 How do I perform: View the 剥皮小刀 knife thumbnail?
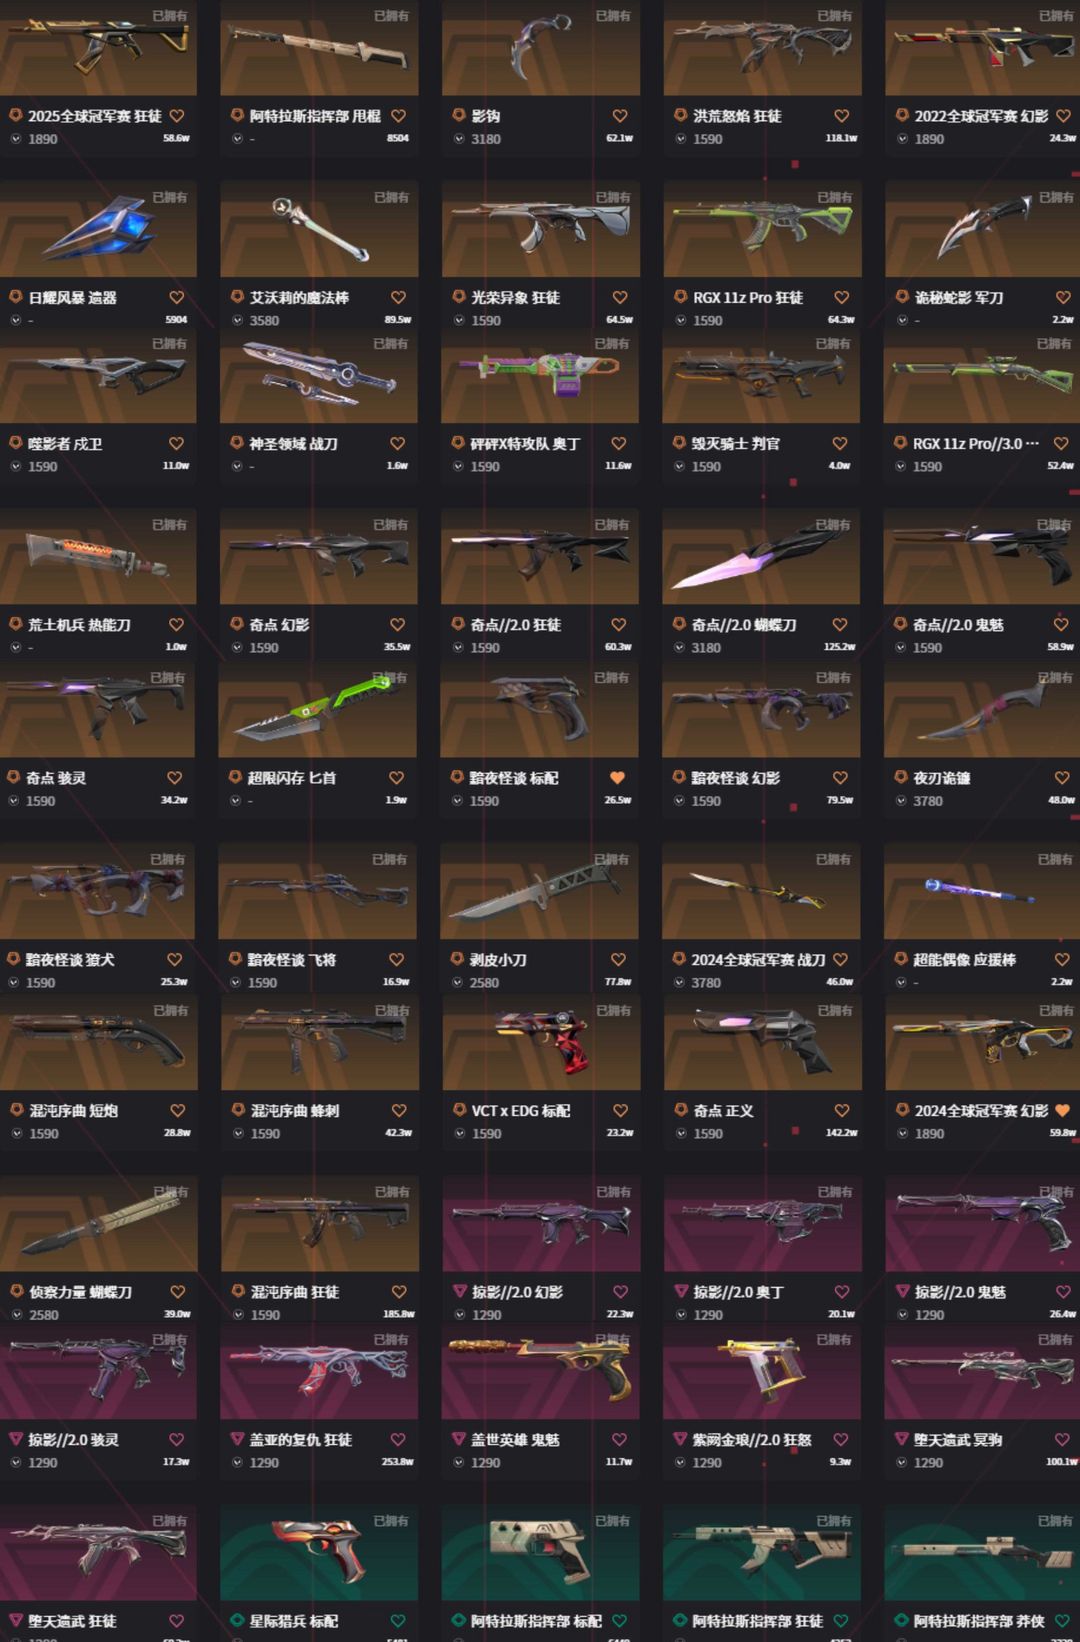(539, 891)
